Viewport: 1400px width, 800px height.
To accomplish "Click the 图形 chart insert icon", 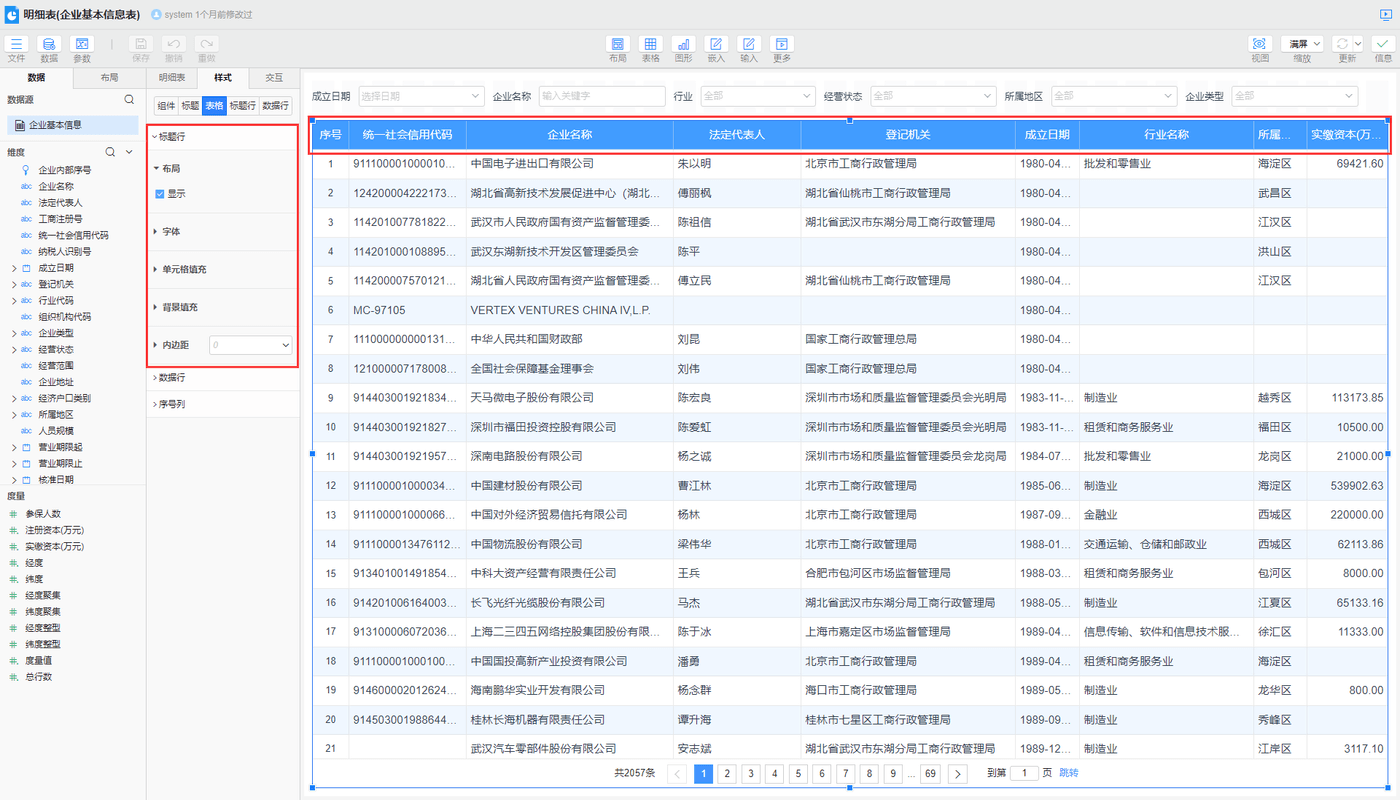I will click(x=683, y=45).
